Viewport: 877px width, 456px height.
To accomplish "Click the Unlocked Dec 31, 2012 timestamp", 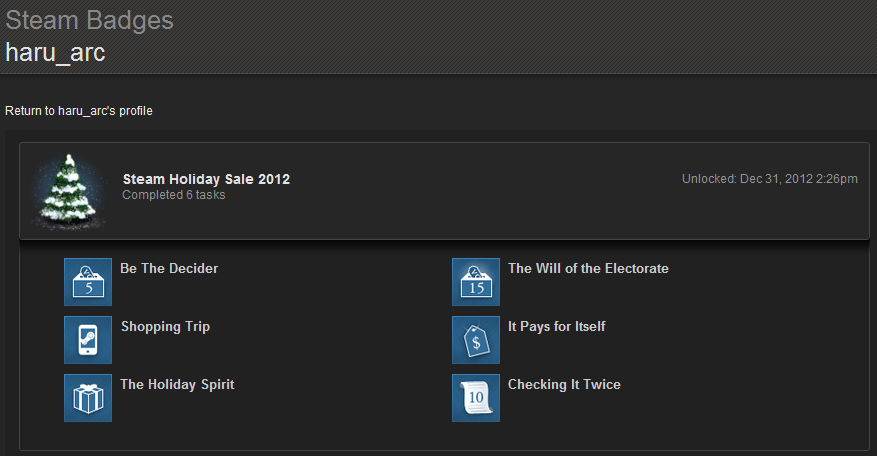I will coord(770,179).
